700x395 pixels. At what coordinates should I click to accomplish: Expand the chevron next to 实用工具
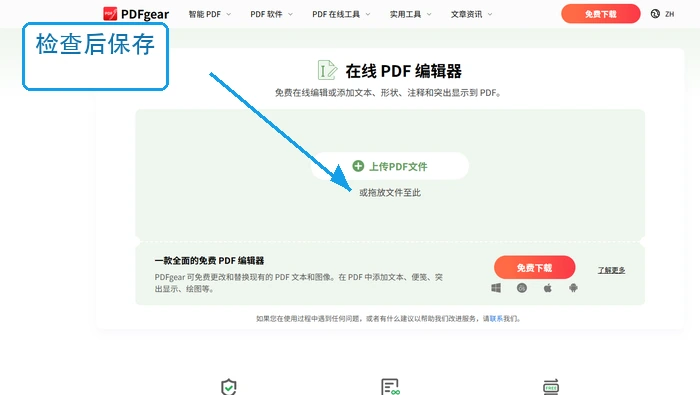pos(429,14)
